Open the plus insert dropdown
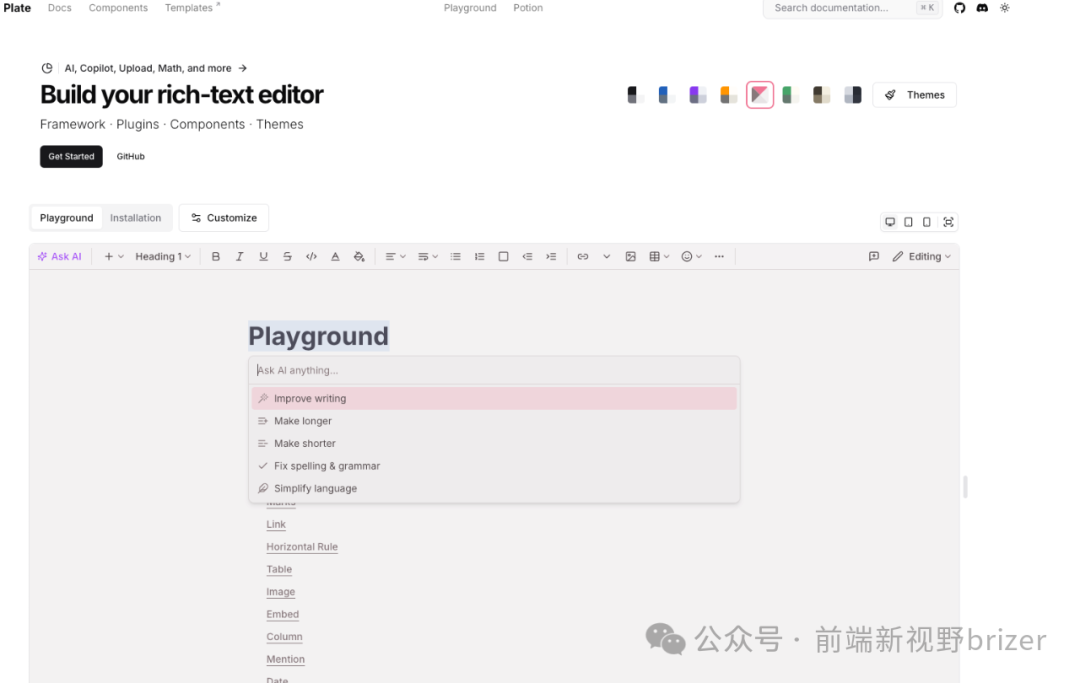Image resolution: width=1080 pixels, height=683 pixels. point(114,256)
